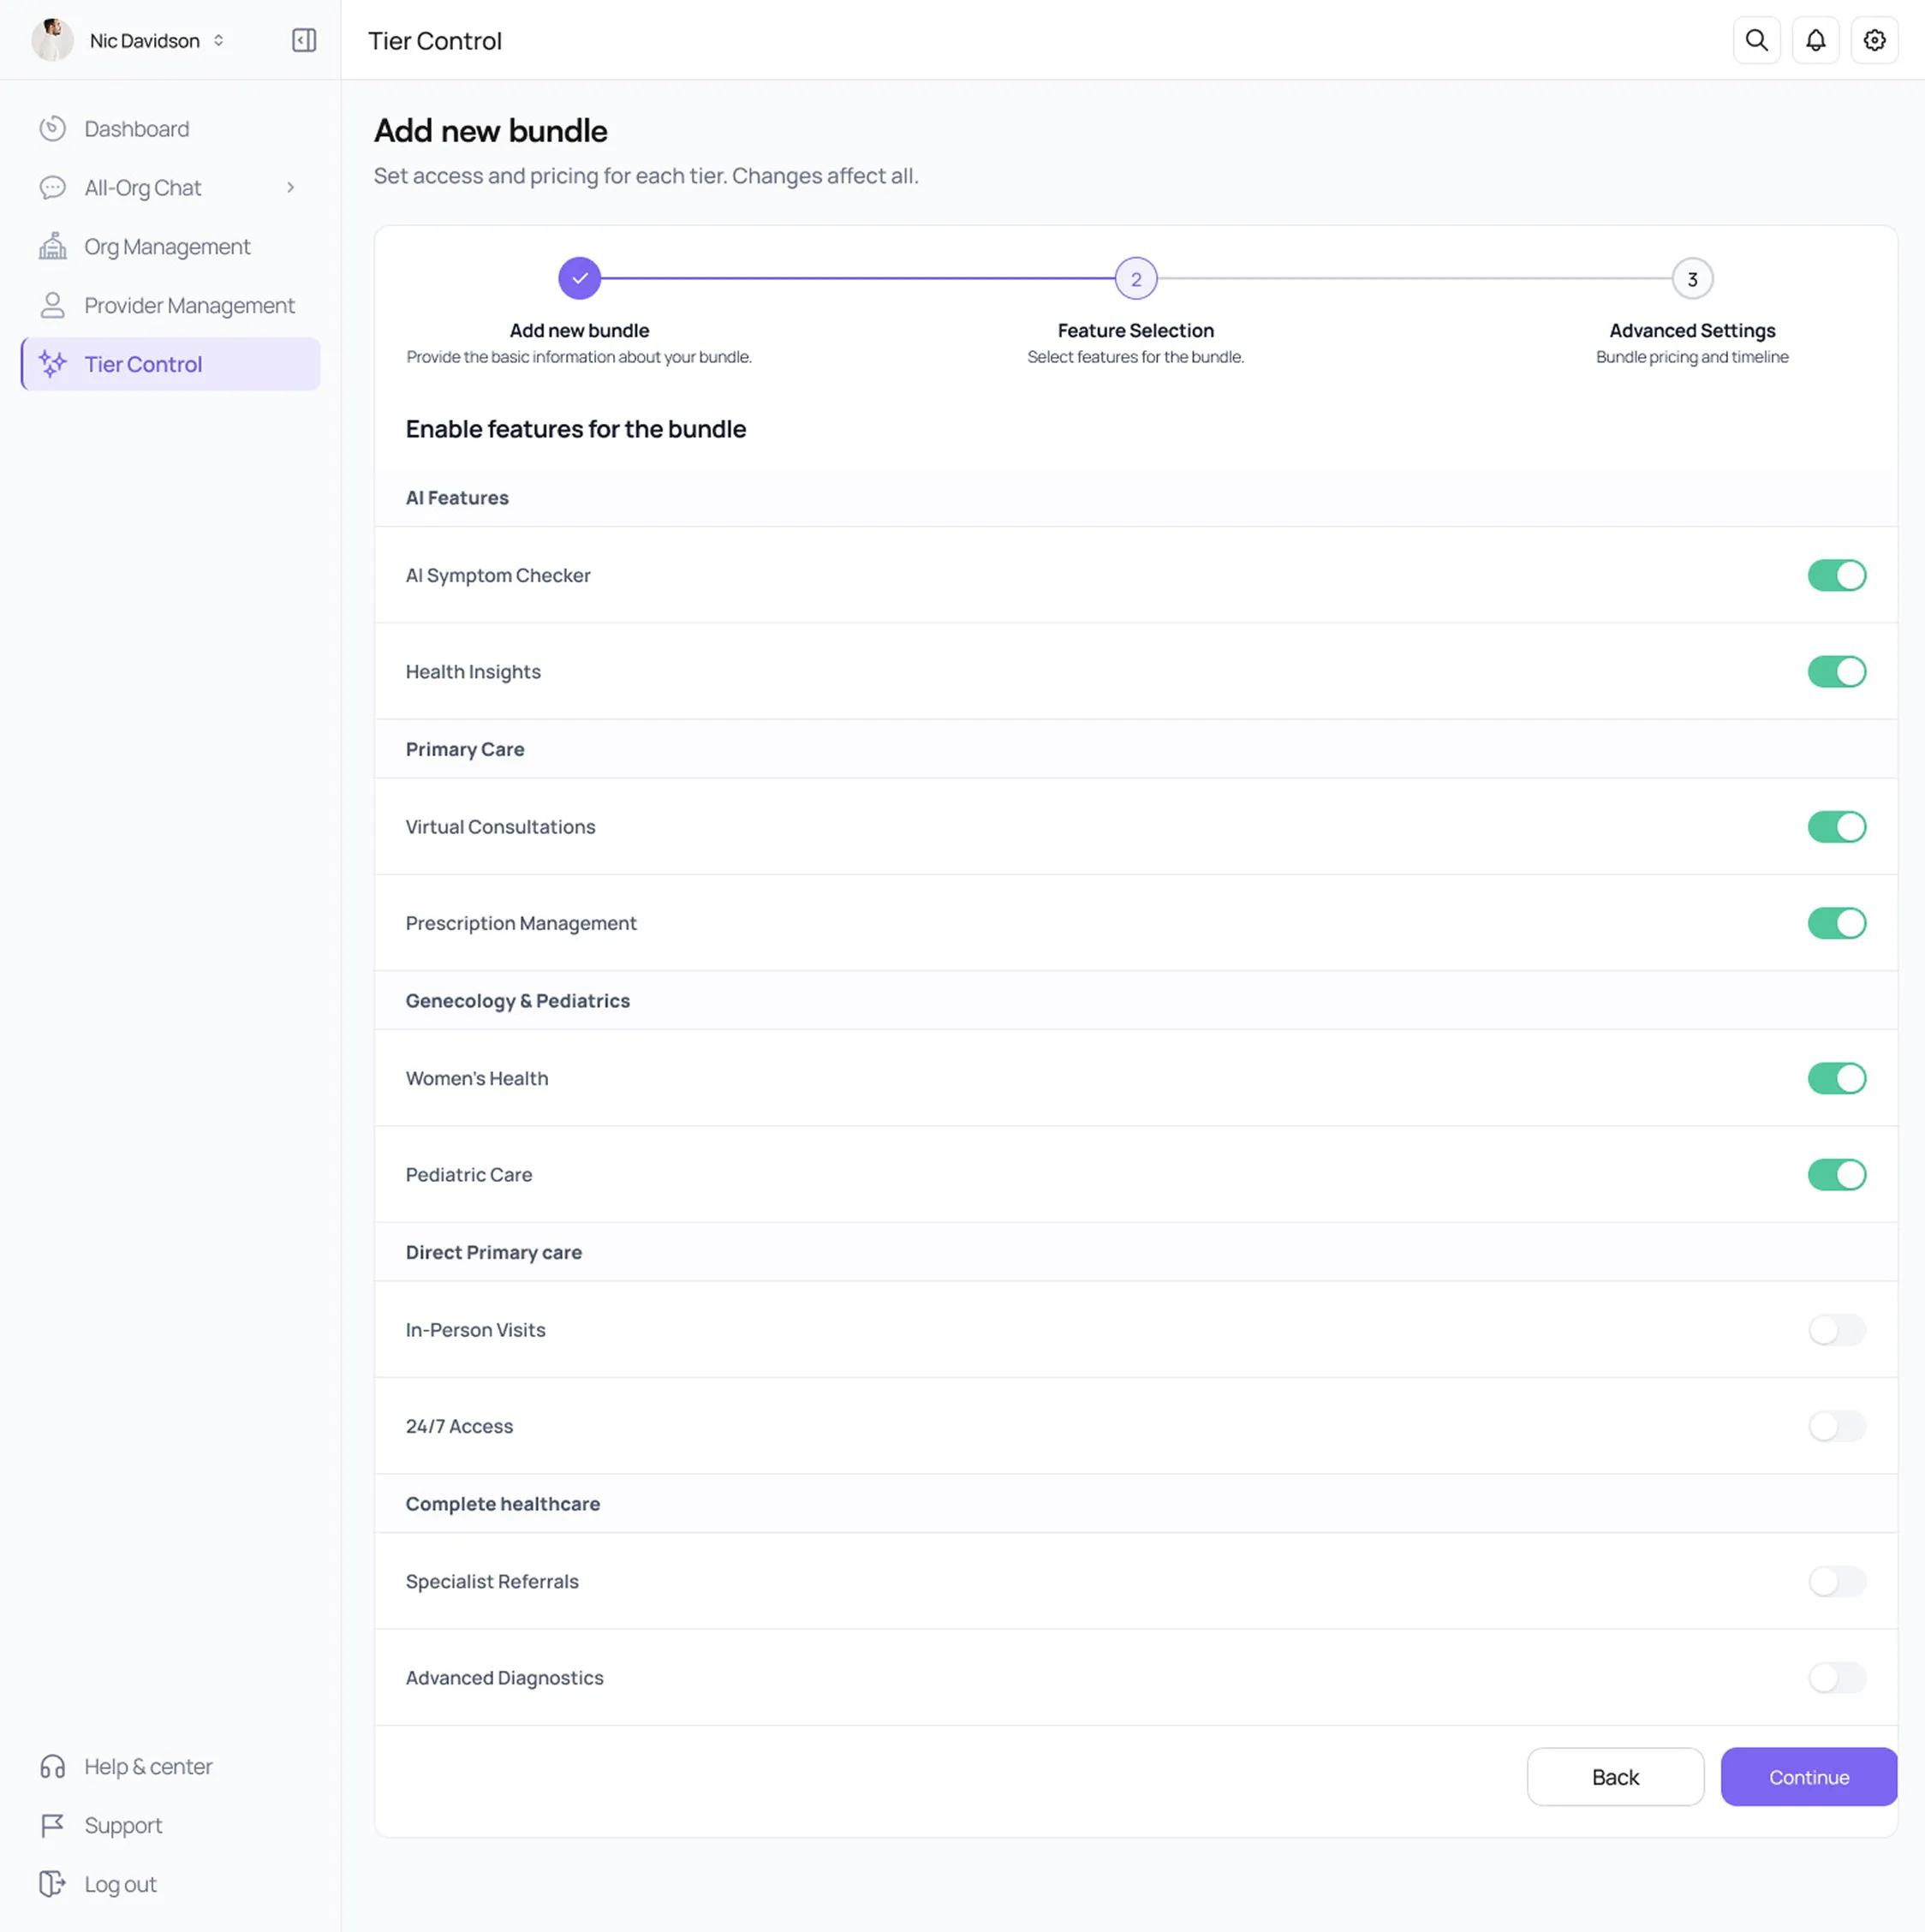The height and width of the screenshot is (1932, 1925).
Task: Click the search magnifier icon
Action: point(1756,40)
